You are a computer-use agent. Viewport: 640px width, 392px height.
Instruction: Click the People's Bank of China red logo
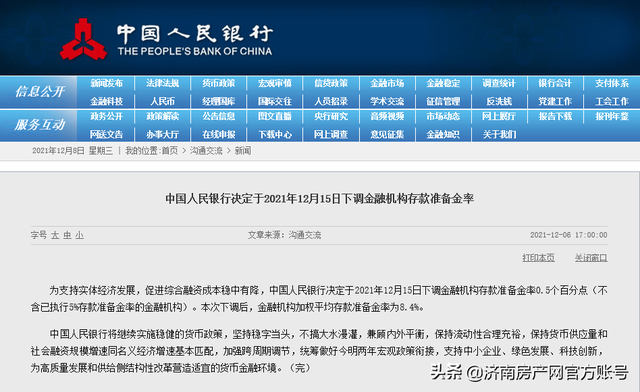tap(83, 39)
